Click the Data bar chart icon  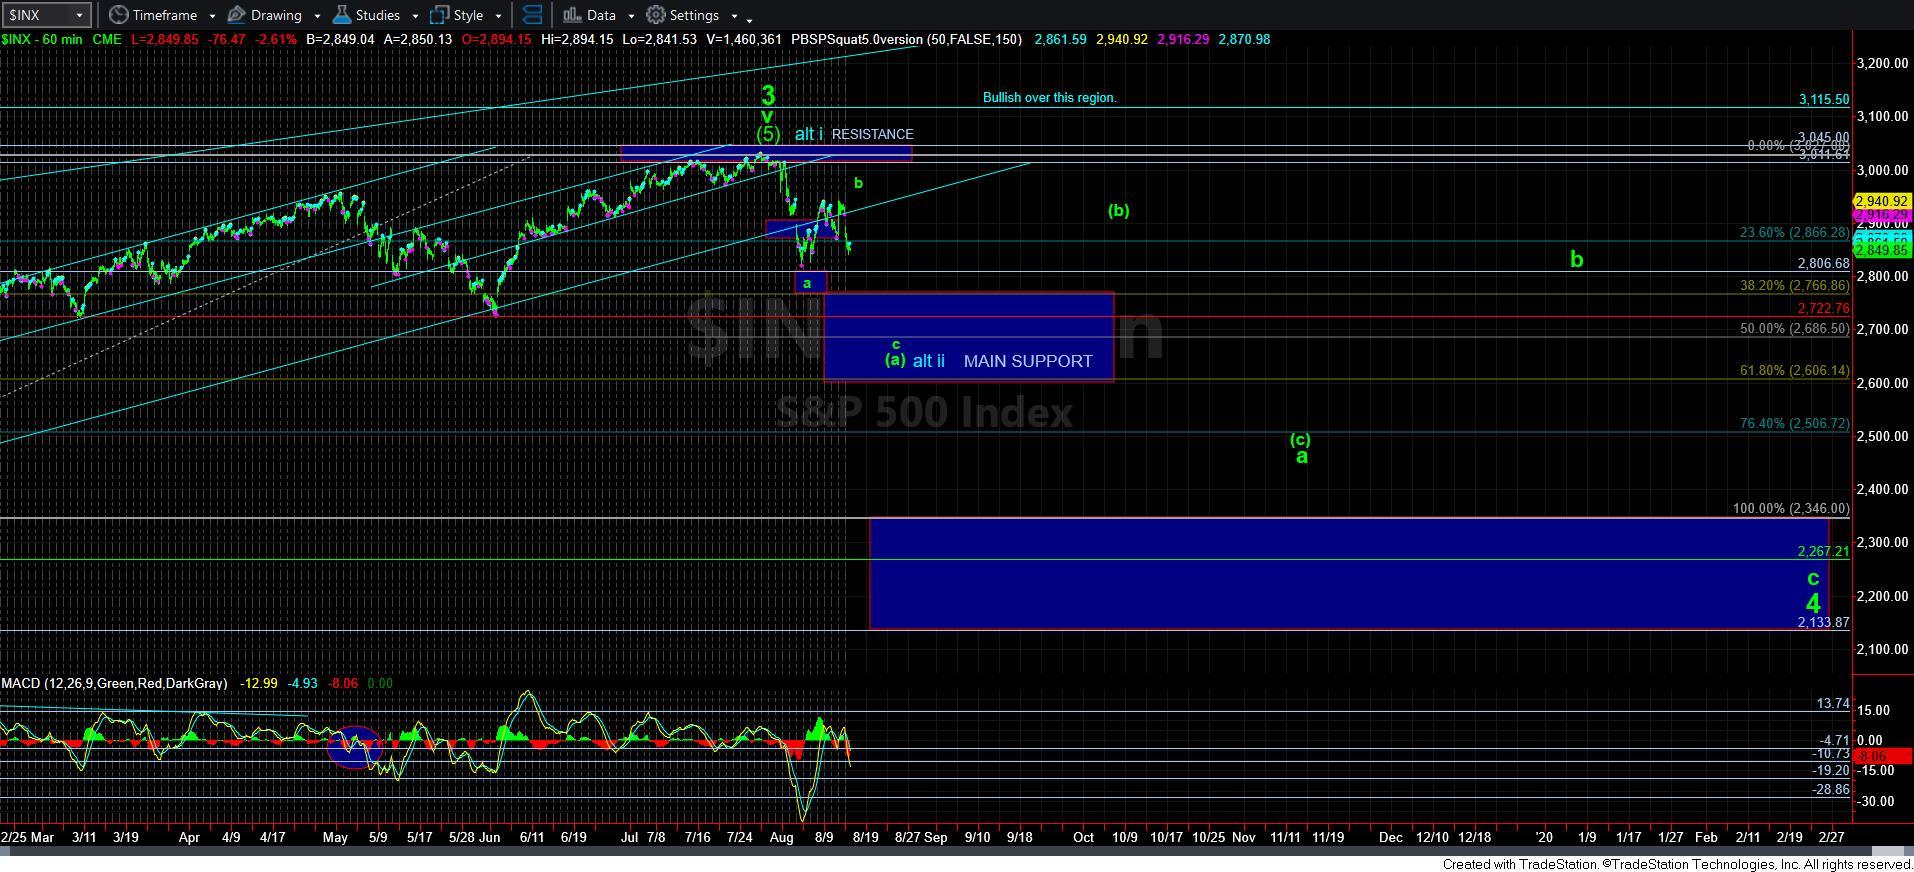pyautogui.click(x=571, y=15)
